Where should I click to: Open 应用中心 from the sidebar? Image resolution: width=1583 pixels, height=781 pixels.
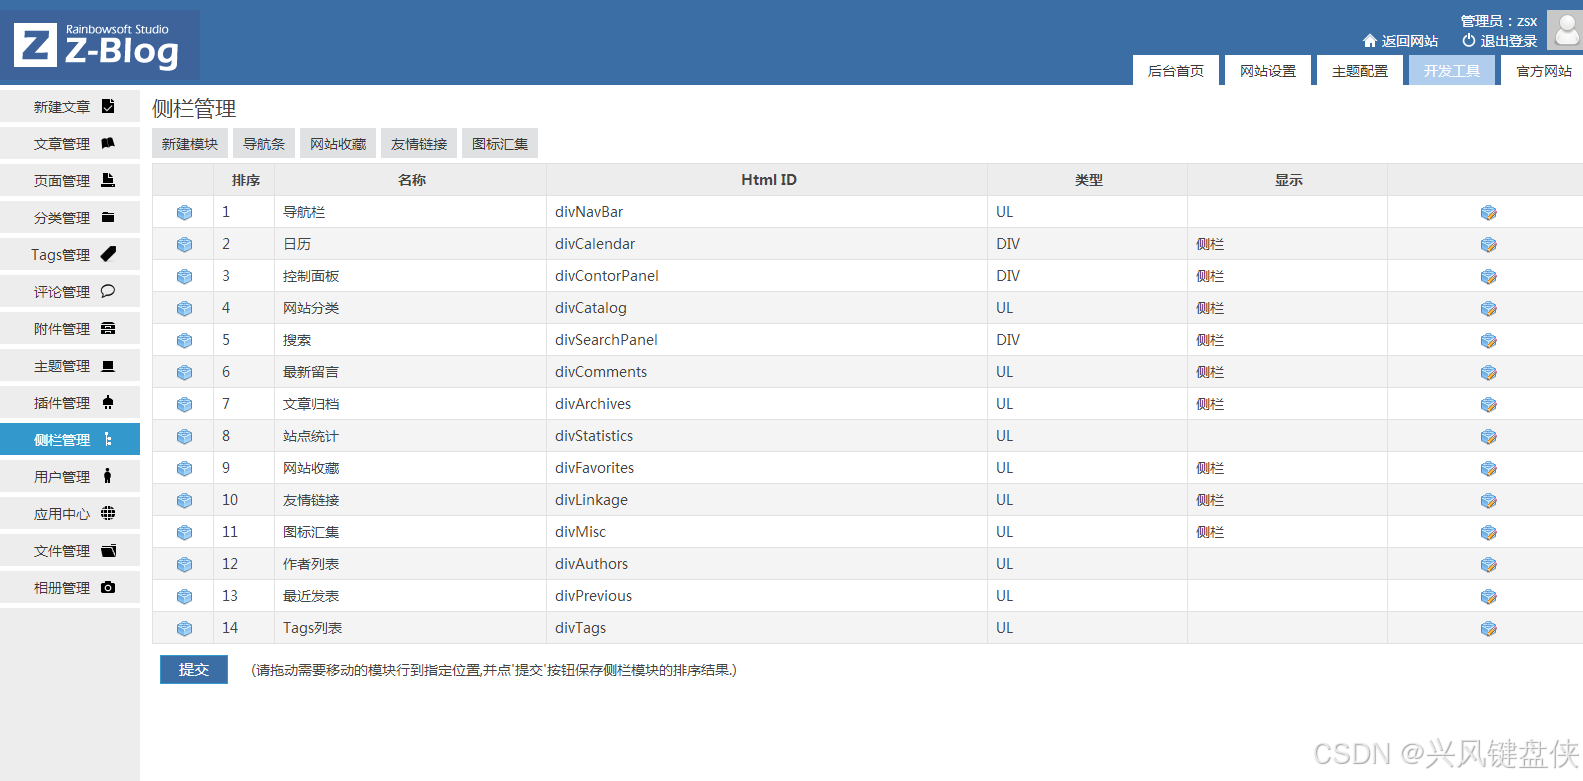point(70,514)
